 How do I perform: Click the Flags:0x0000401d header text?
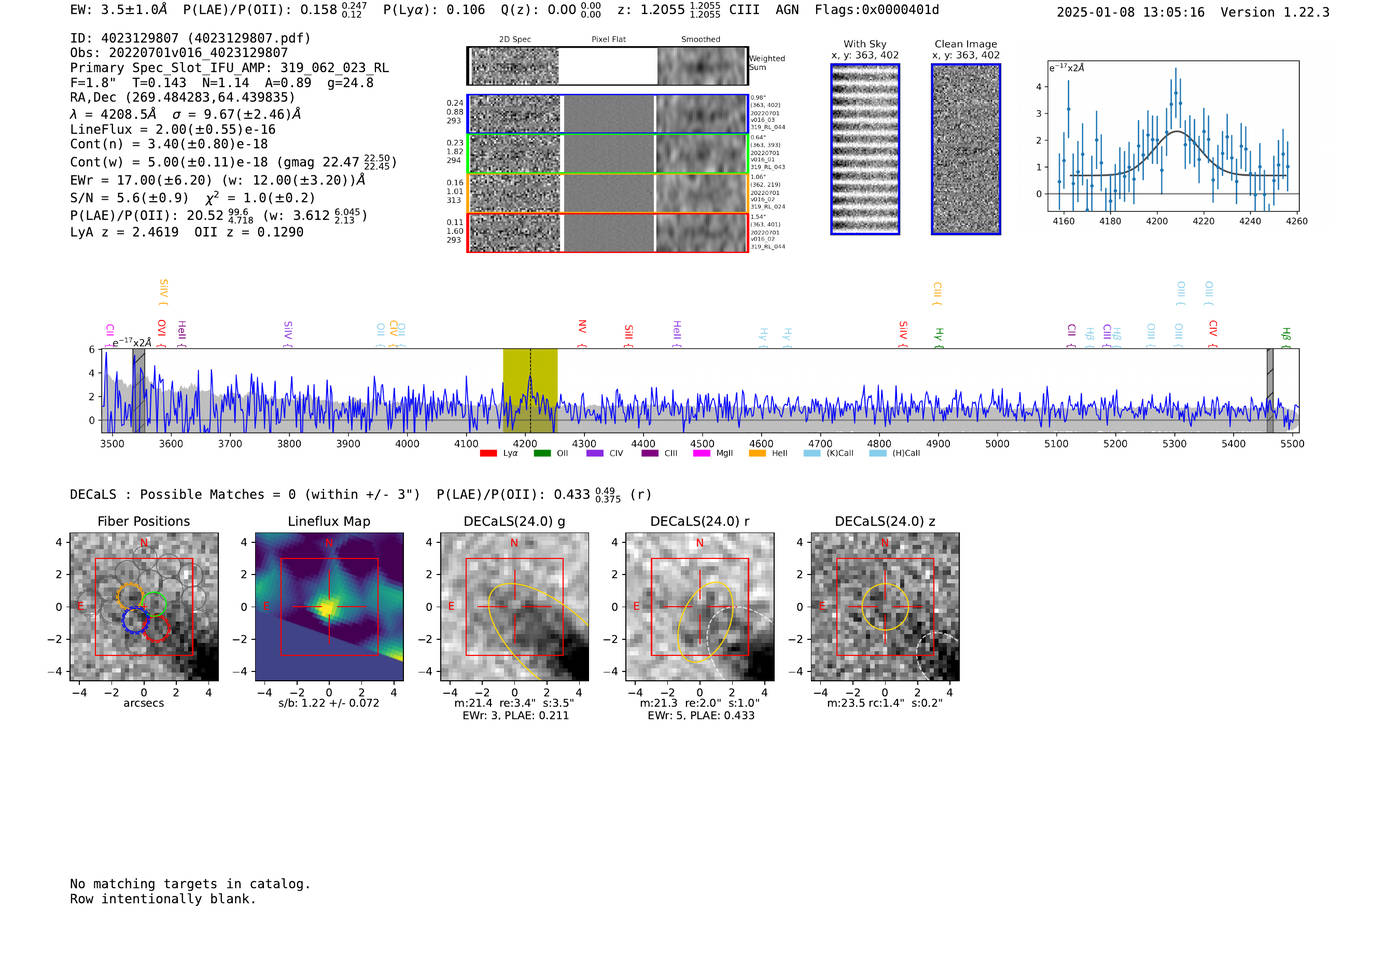pyautogui.click(x=877, y=10)
